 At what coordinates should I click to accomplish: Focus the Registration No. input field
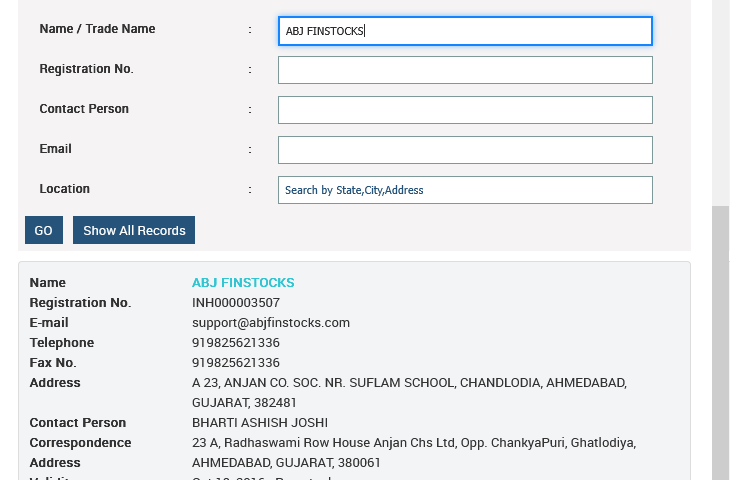[x=465, y=70]
